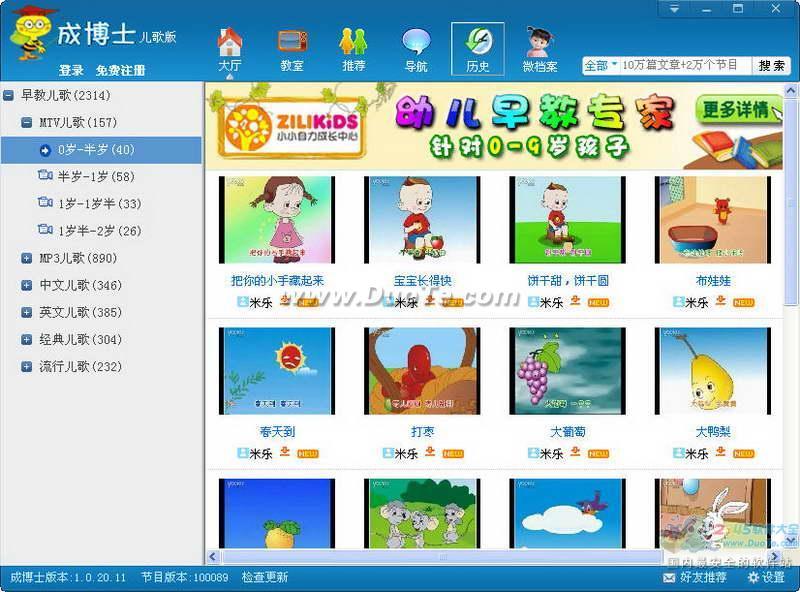
Task: Click the 好友推荐 envelope icon
Action: pos(669,578)
